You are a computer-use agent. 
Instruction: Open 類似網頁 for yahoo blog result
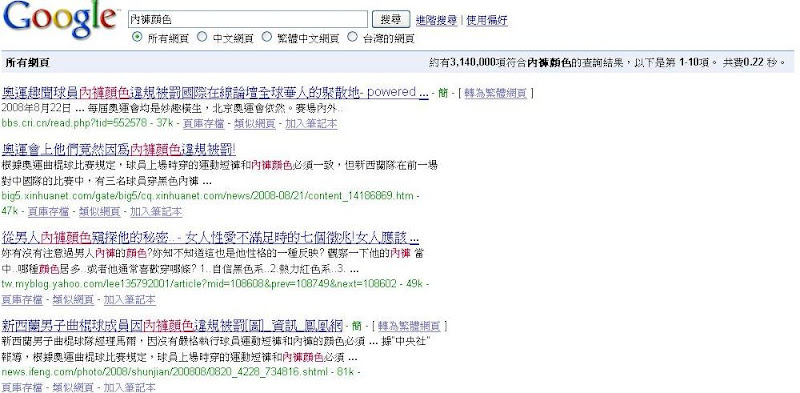click(x=73, y=300)
